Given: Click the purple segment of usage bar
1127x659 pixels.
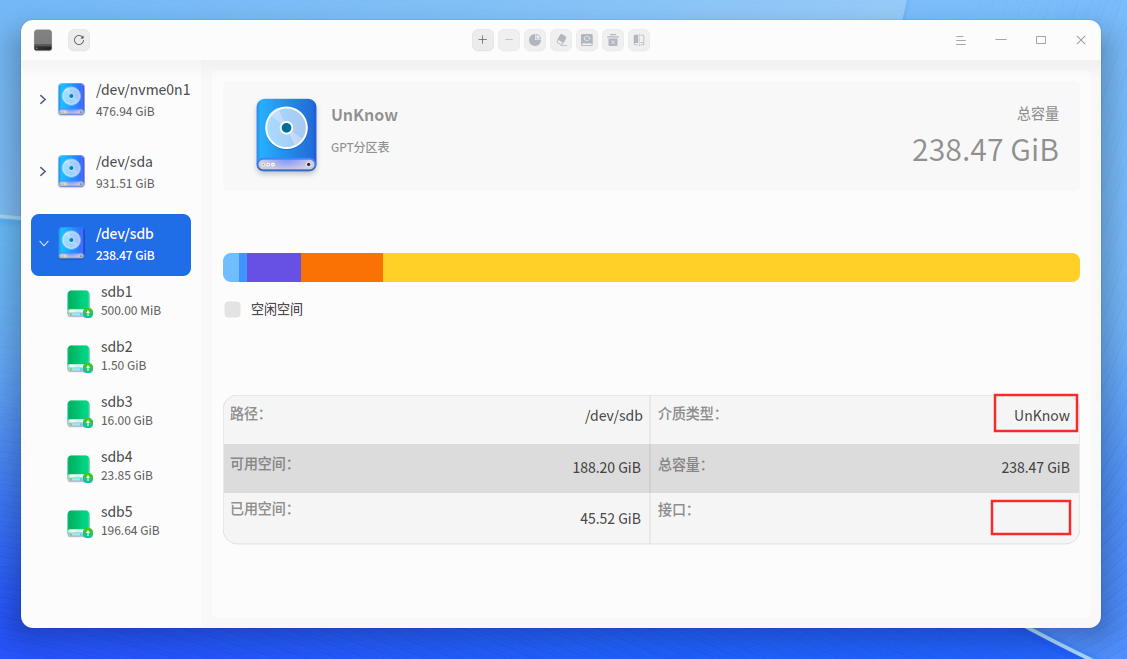Looking at the screenshot, I should 274,267.
